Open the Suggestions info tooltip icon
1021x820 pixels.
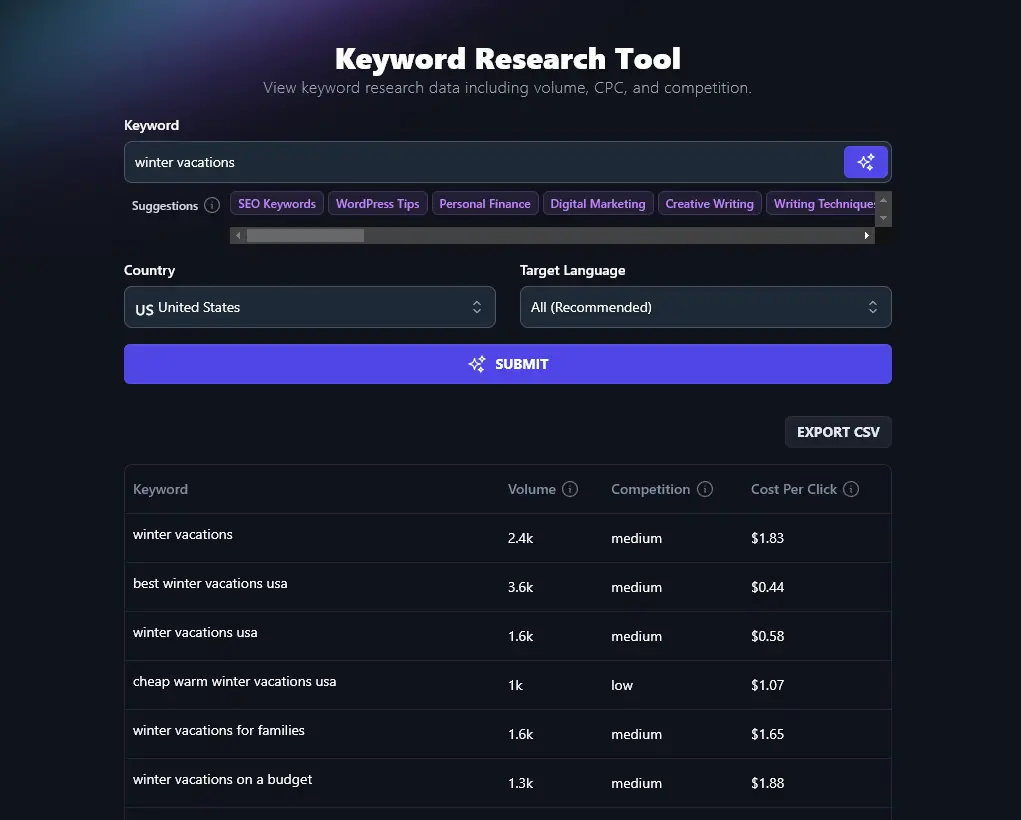point(211,205)
